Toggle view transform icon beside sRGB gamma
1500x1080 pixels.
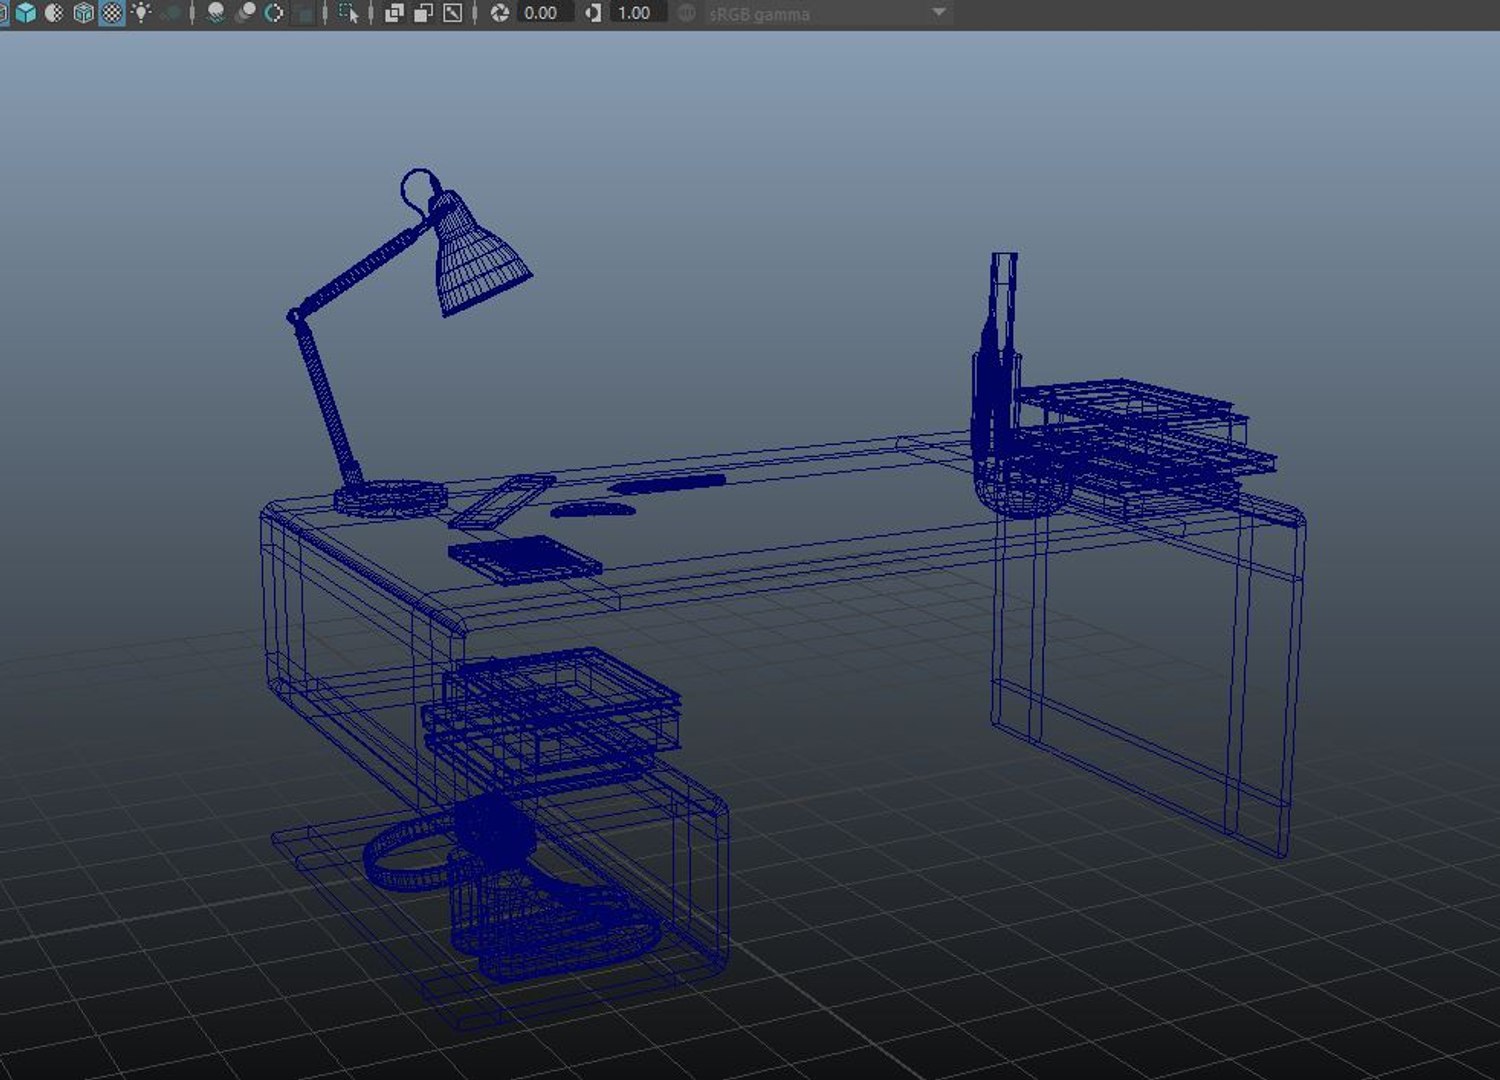[x=687, y=13]
